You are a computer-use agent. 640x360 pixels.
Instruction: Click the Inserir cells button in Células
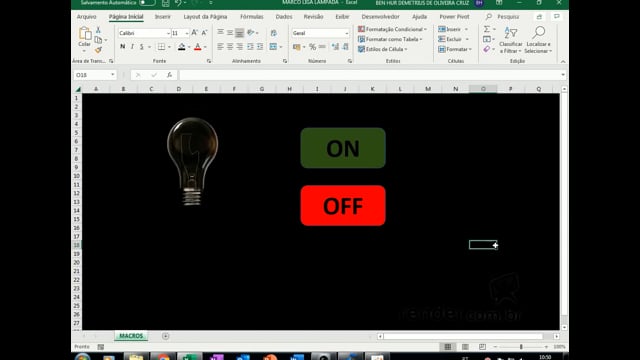click(453, 29)
